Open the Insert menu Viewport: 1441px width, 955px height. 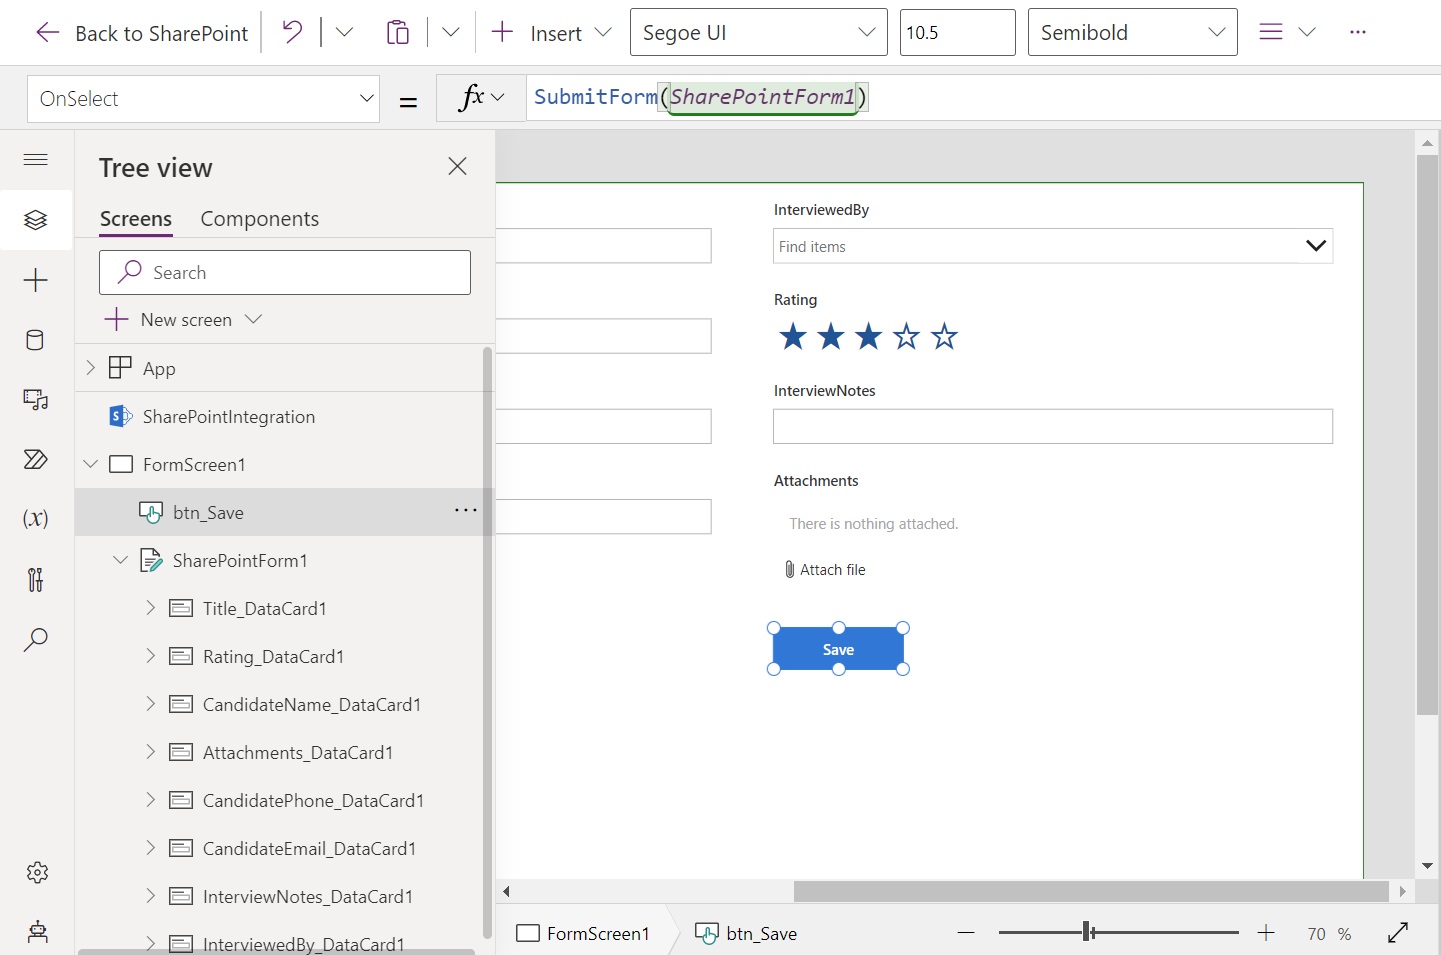pyautogui.click(x=548, y=31)
